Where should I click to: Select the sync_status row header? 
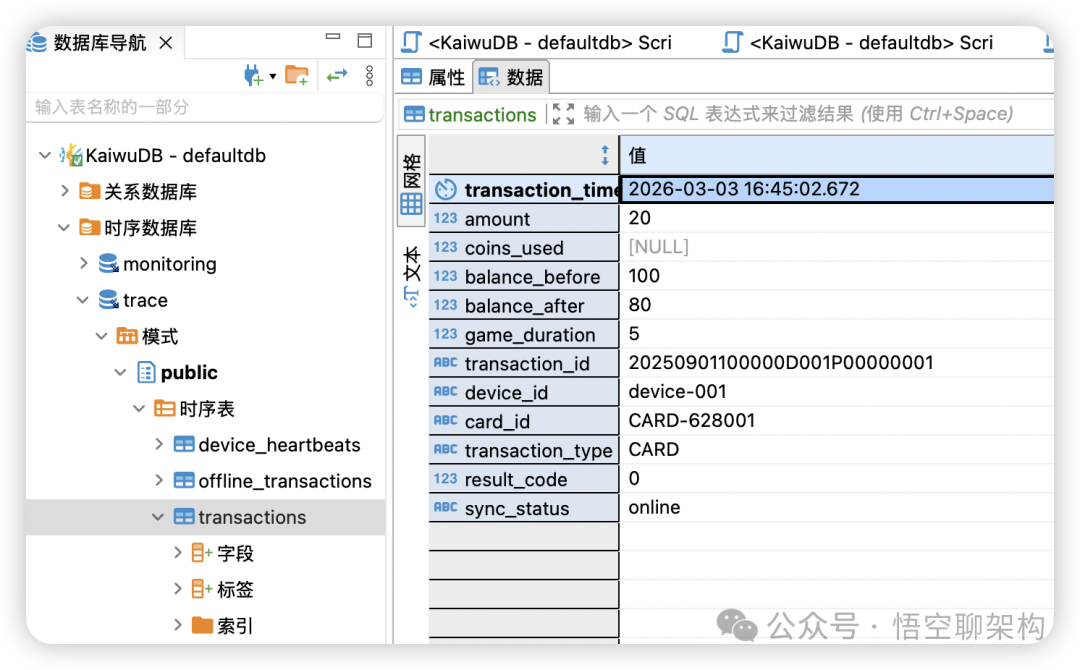524,508
